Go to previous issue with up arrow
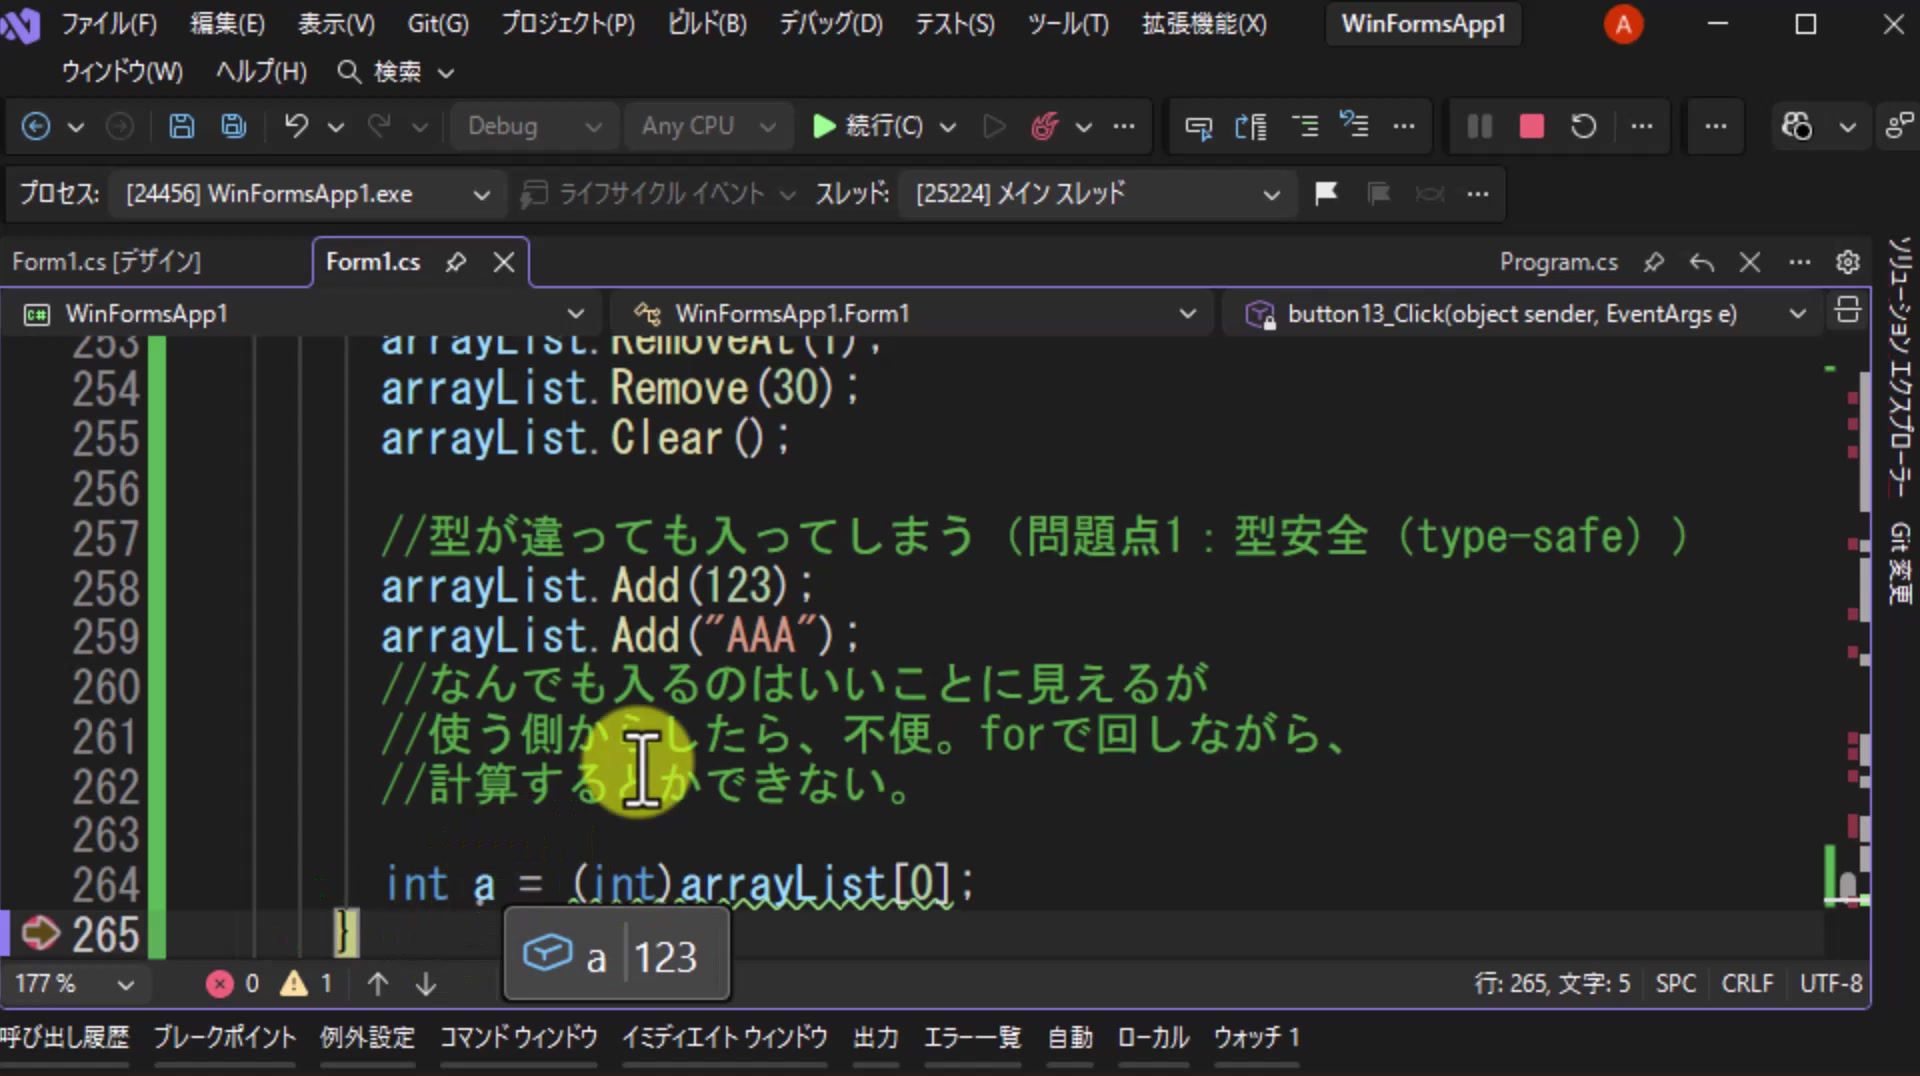1920x1076 pixels. point(378,984)
